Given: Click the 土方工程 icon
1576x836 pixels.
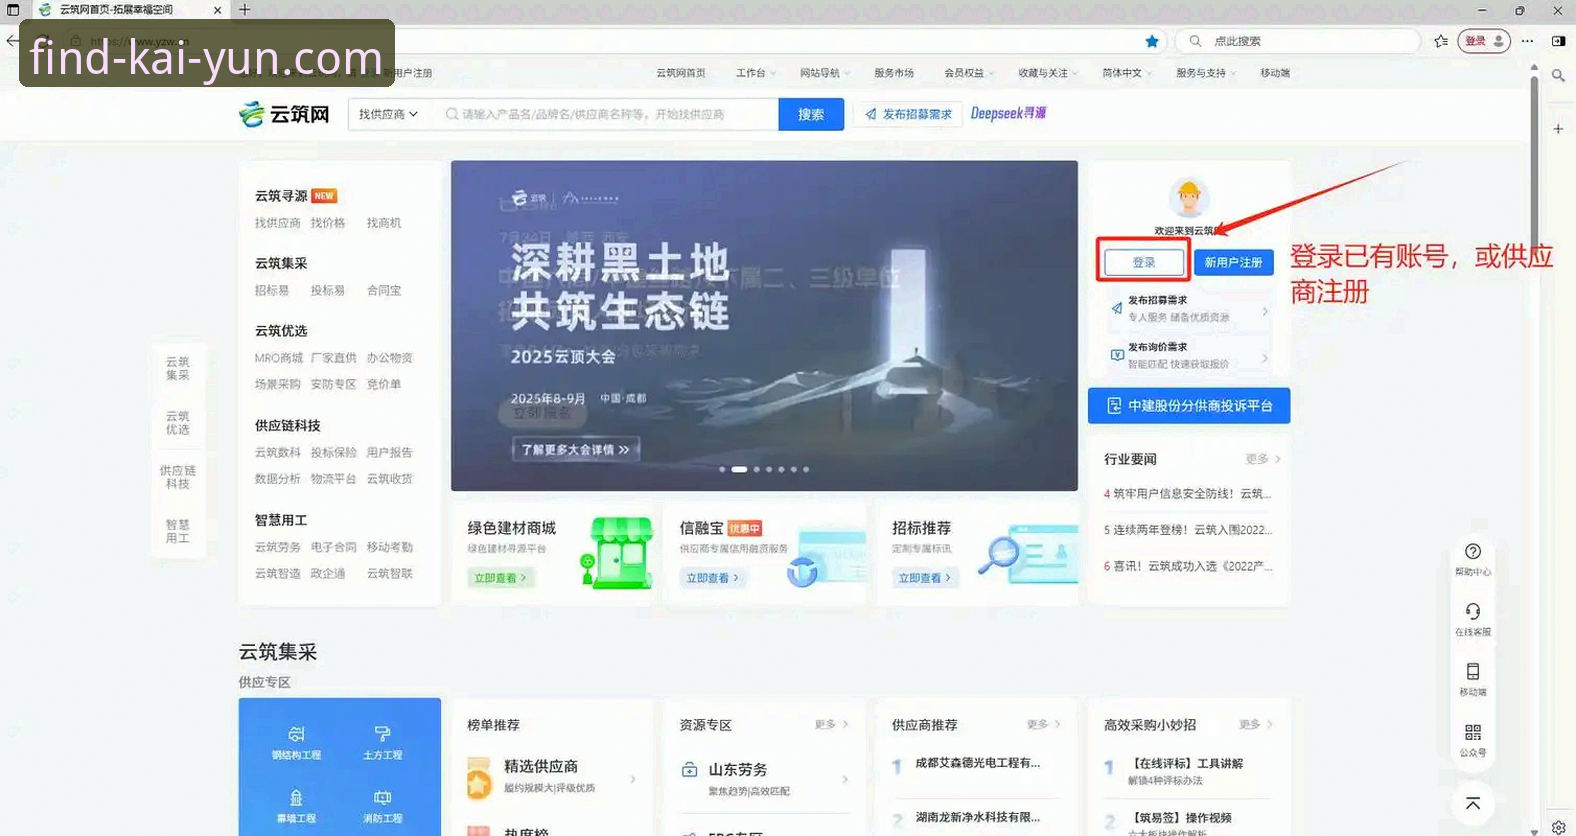Looking at the screenshot, I should tap(382, 734).
